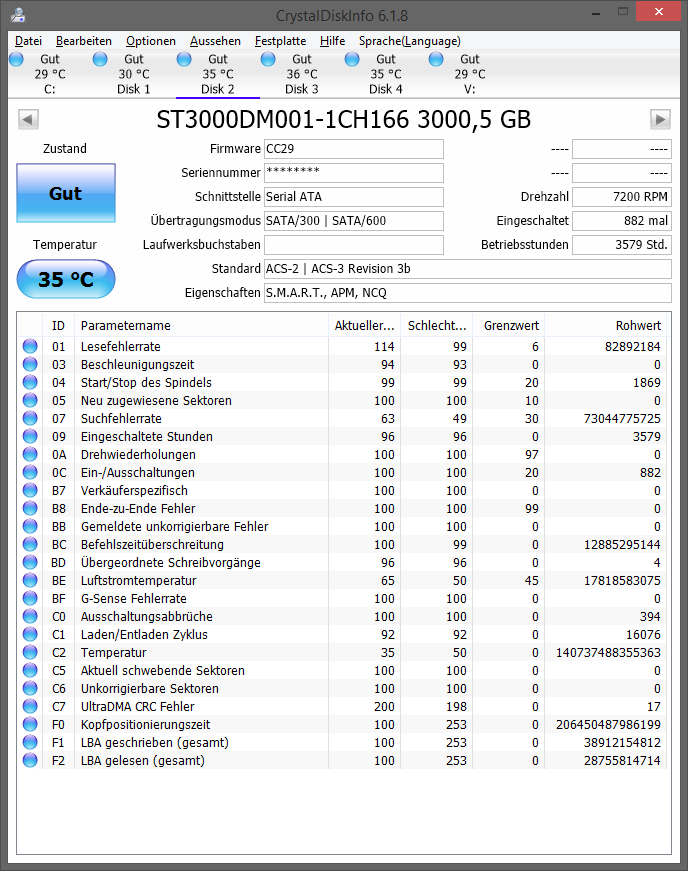The width and height of the screenshot is (688, 871).
Task: Click status orb for Befehlszeitüberschreitung row
Action: click(x=30, y=544)
